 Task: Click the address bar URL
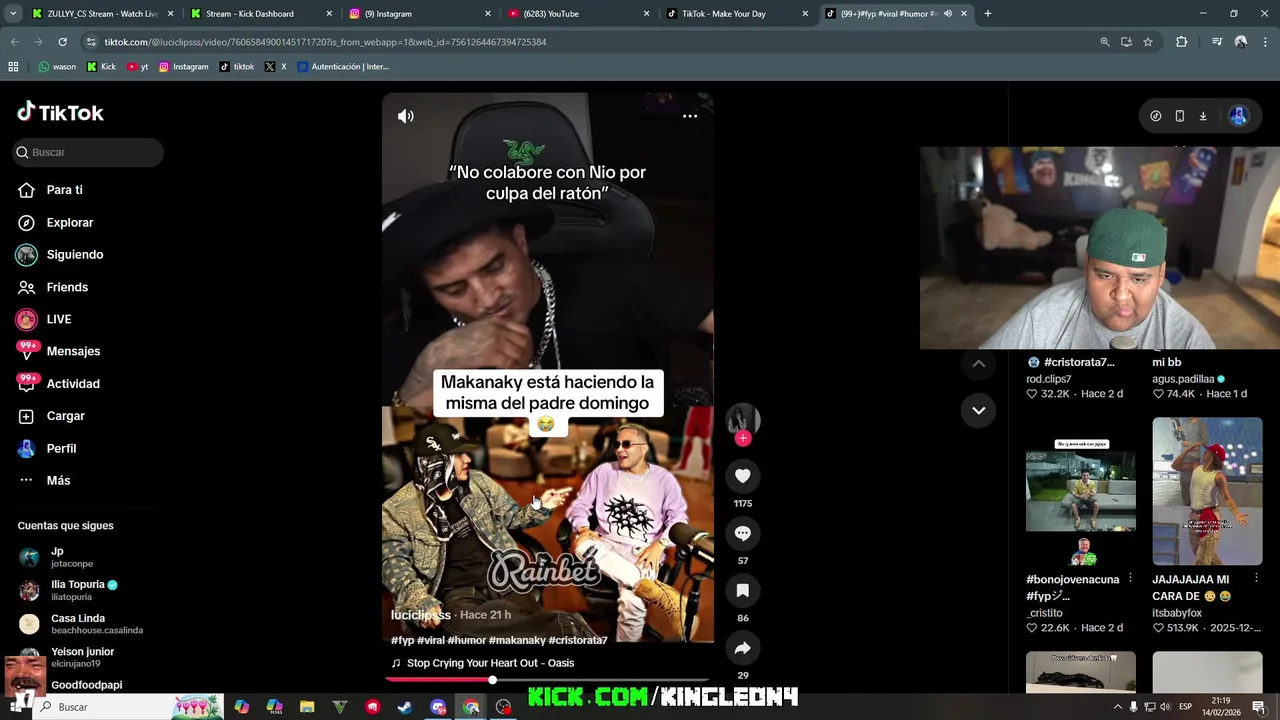(x=325, y=42)
